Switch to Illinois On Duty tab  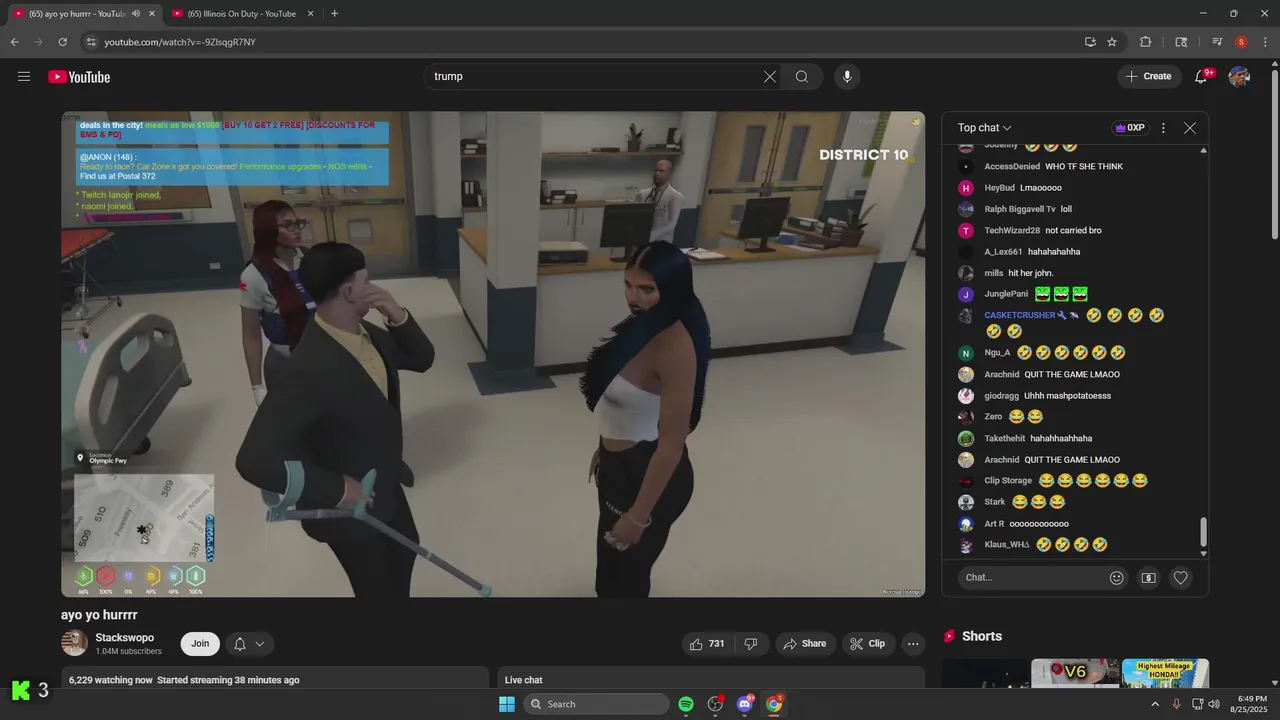(241, 14)
